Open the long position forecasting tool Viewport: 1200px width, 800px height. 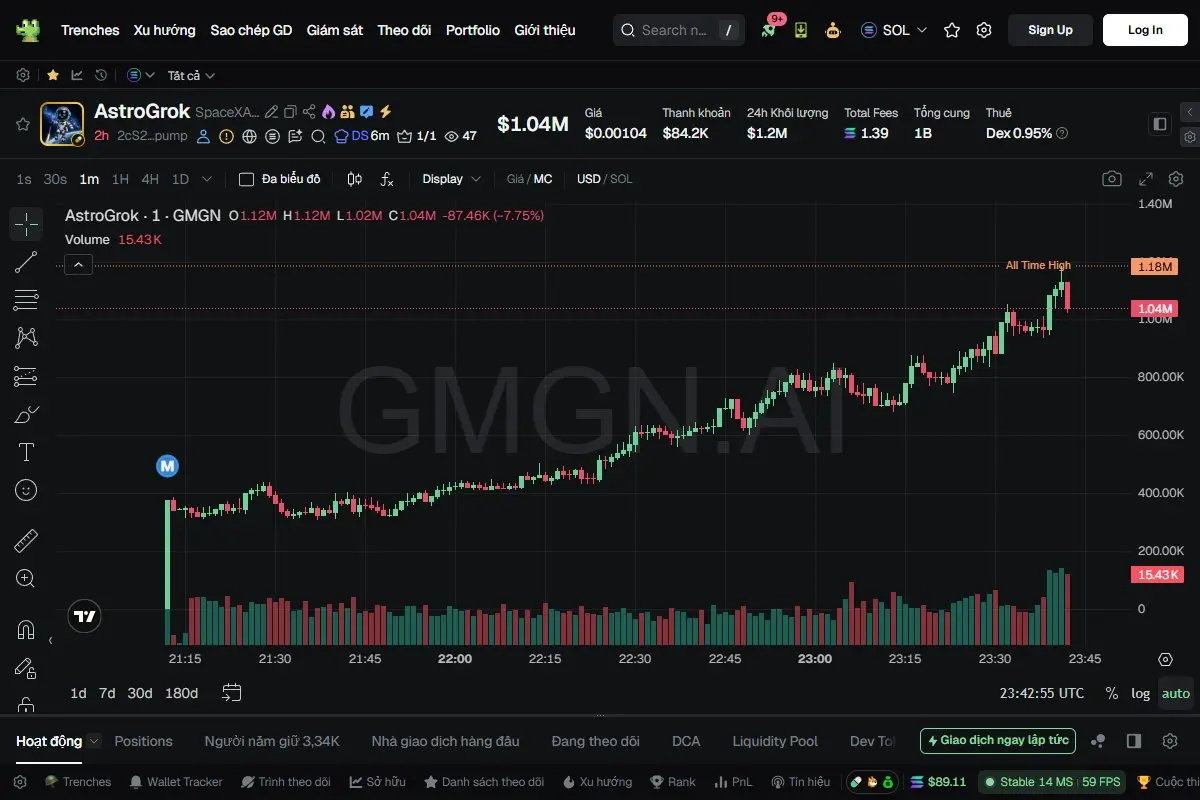coord(26,376)
